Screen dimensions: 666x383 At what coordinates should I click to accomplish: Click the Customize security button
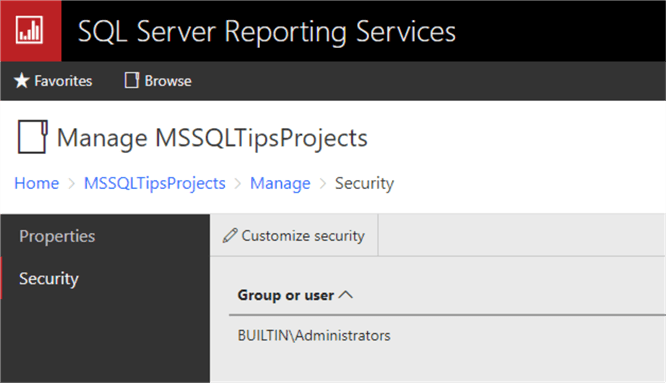(x=293, y=235)
